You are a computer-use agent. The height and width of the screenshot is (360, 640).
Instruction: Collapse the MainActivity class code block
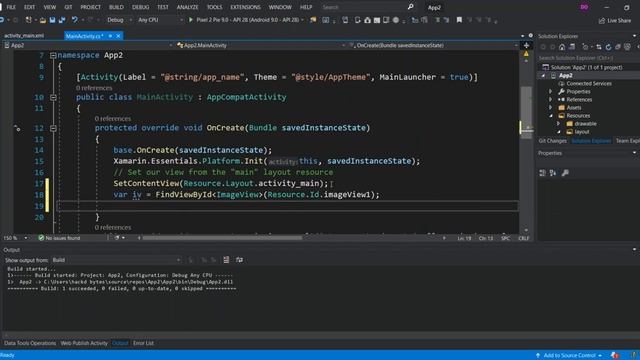tap(53, 98)
